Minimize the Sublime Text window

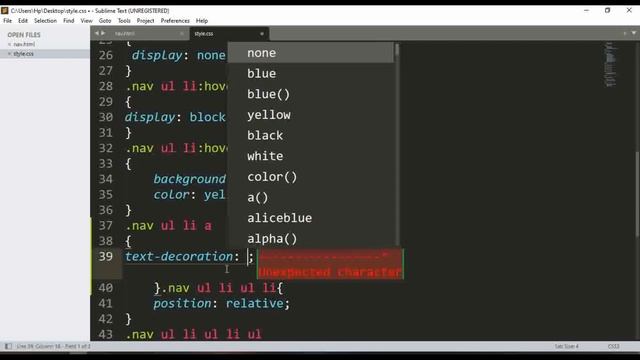586,10
